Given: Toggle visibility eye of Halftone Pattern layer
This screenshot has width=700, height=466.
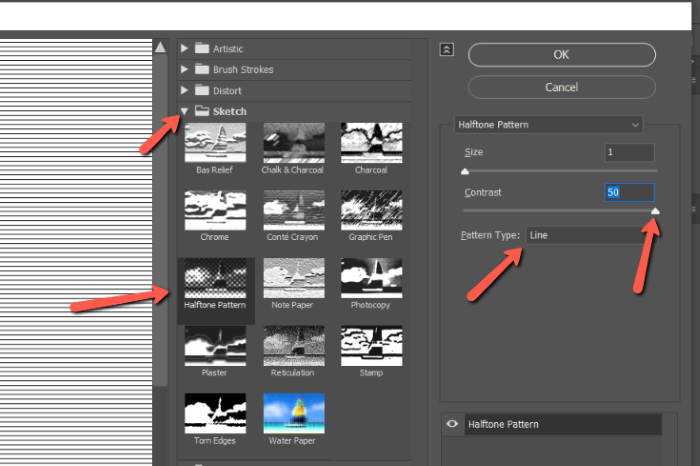Looking at the screenshot, I should click(452, 425).
